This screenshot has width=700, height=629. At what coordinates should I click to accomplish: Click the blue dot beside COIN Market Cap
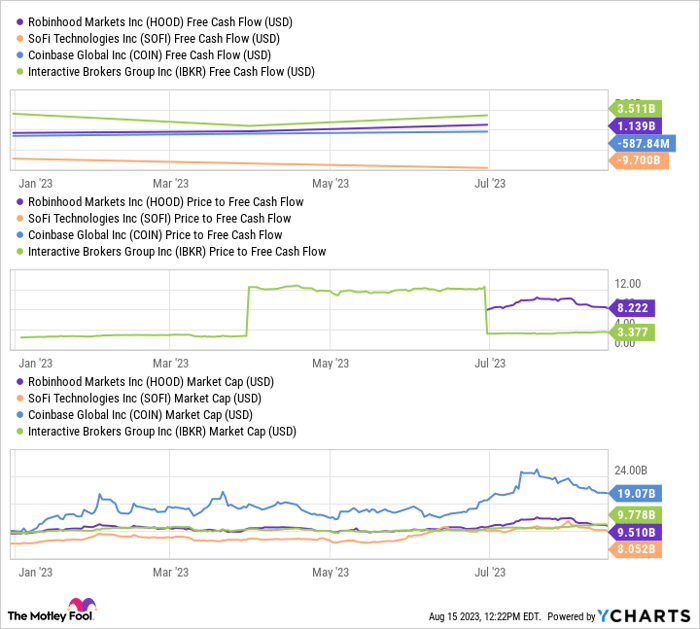(20, 415)
